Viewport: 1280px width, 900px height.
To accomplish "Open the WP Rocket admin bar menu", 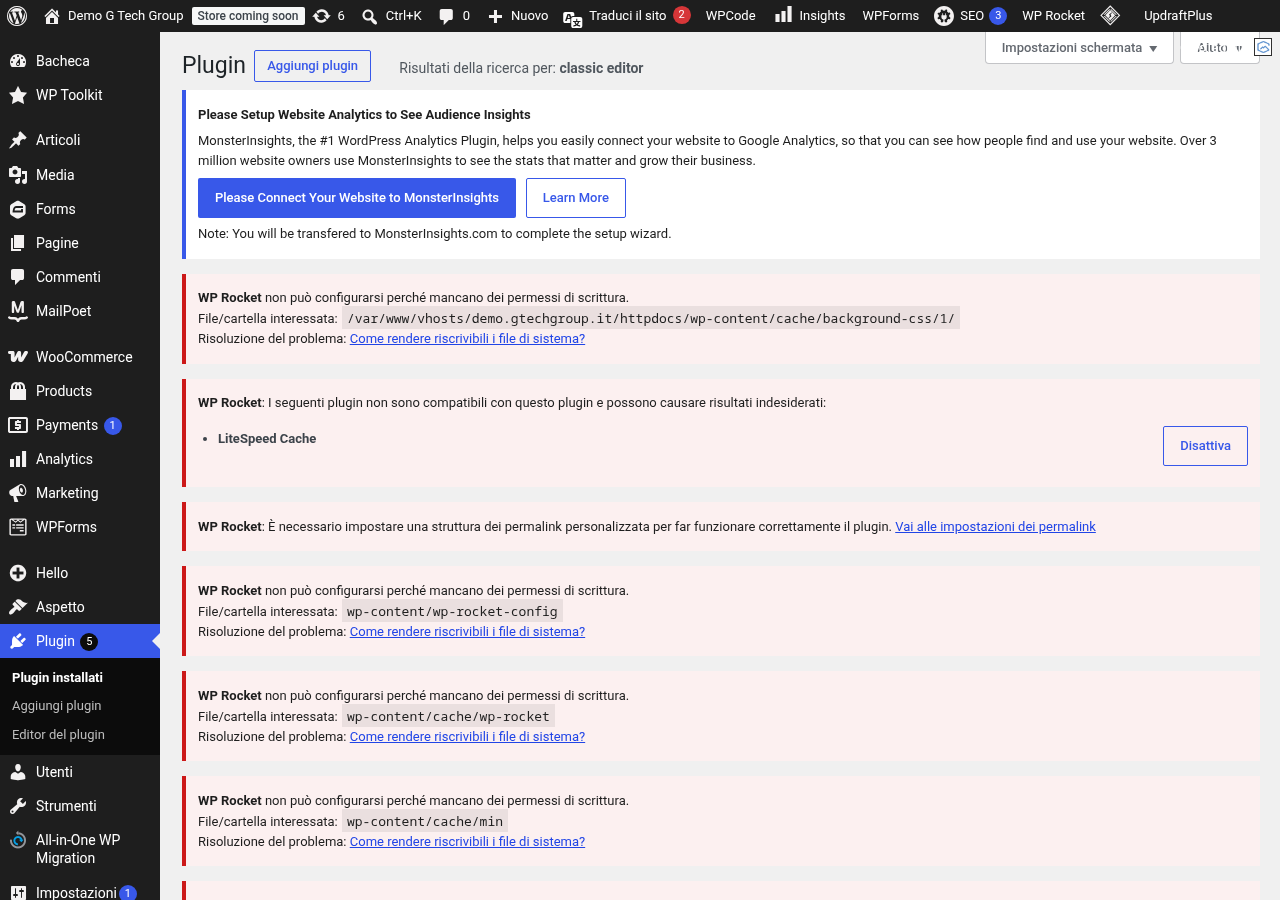I will [x=1053, y=16].
